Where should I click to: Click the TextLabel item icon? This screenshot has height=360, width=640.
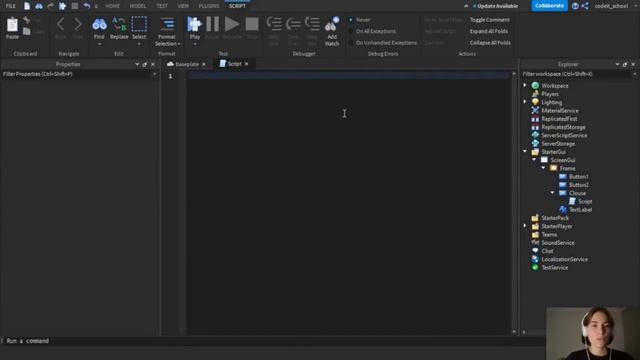click(x=563, y=209)
